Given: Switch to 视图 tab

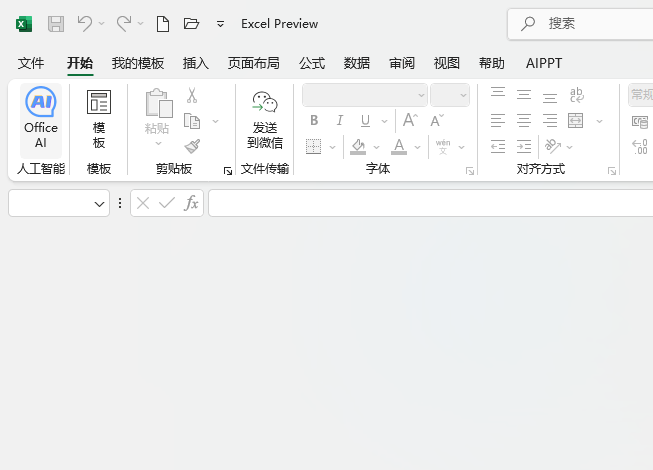Looking at the screenshot, I should [x=446, y=63].
